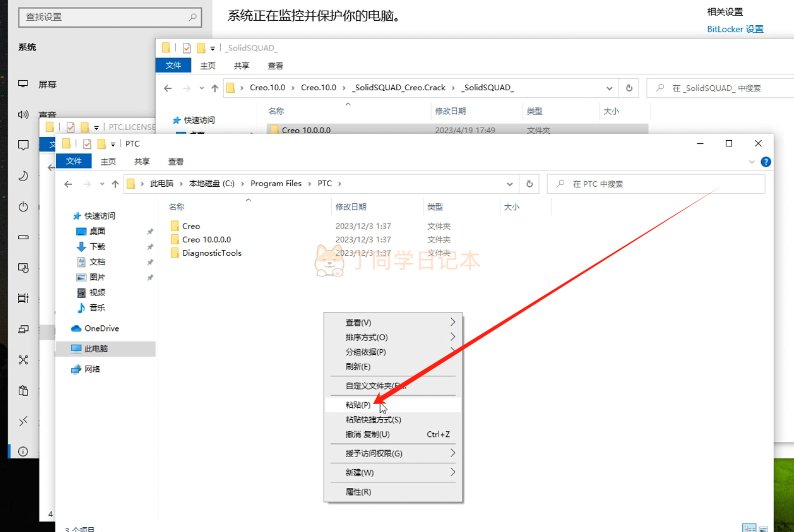Select the Creo folder icon

[x=174, y=226]
